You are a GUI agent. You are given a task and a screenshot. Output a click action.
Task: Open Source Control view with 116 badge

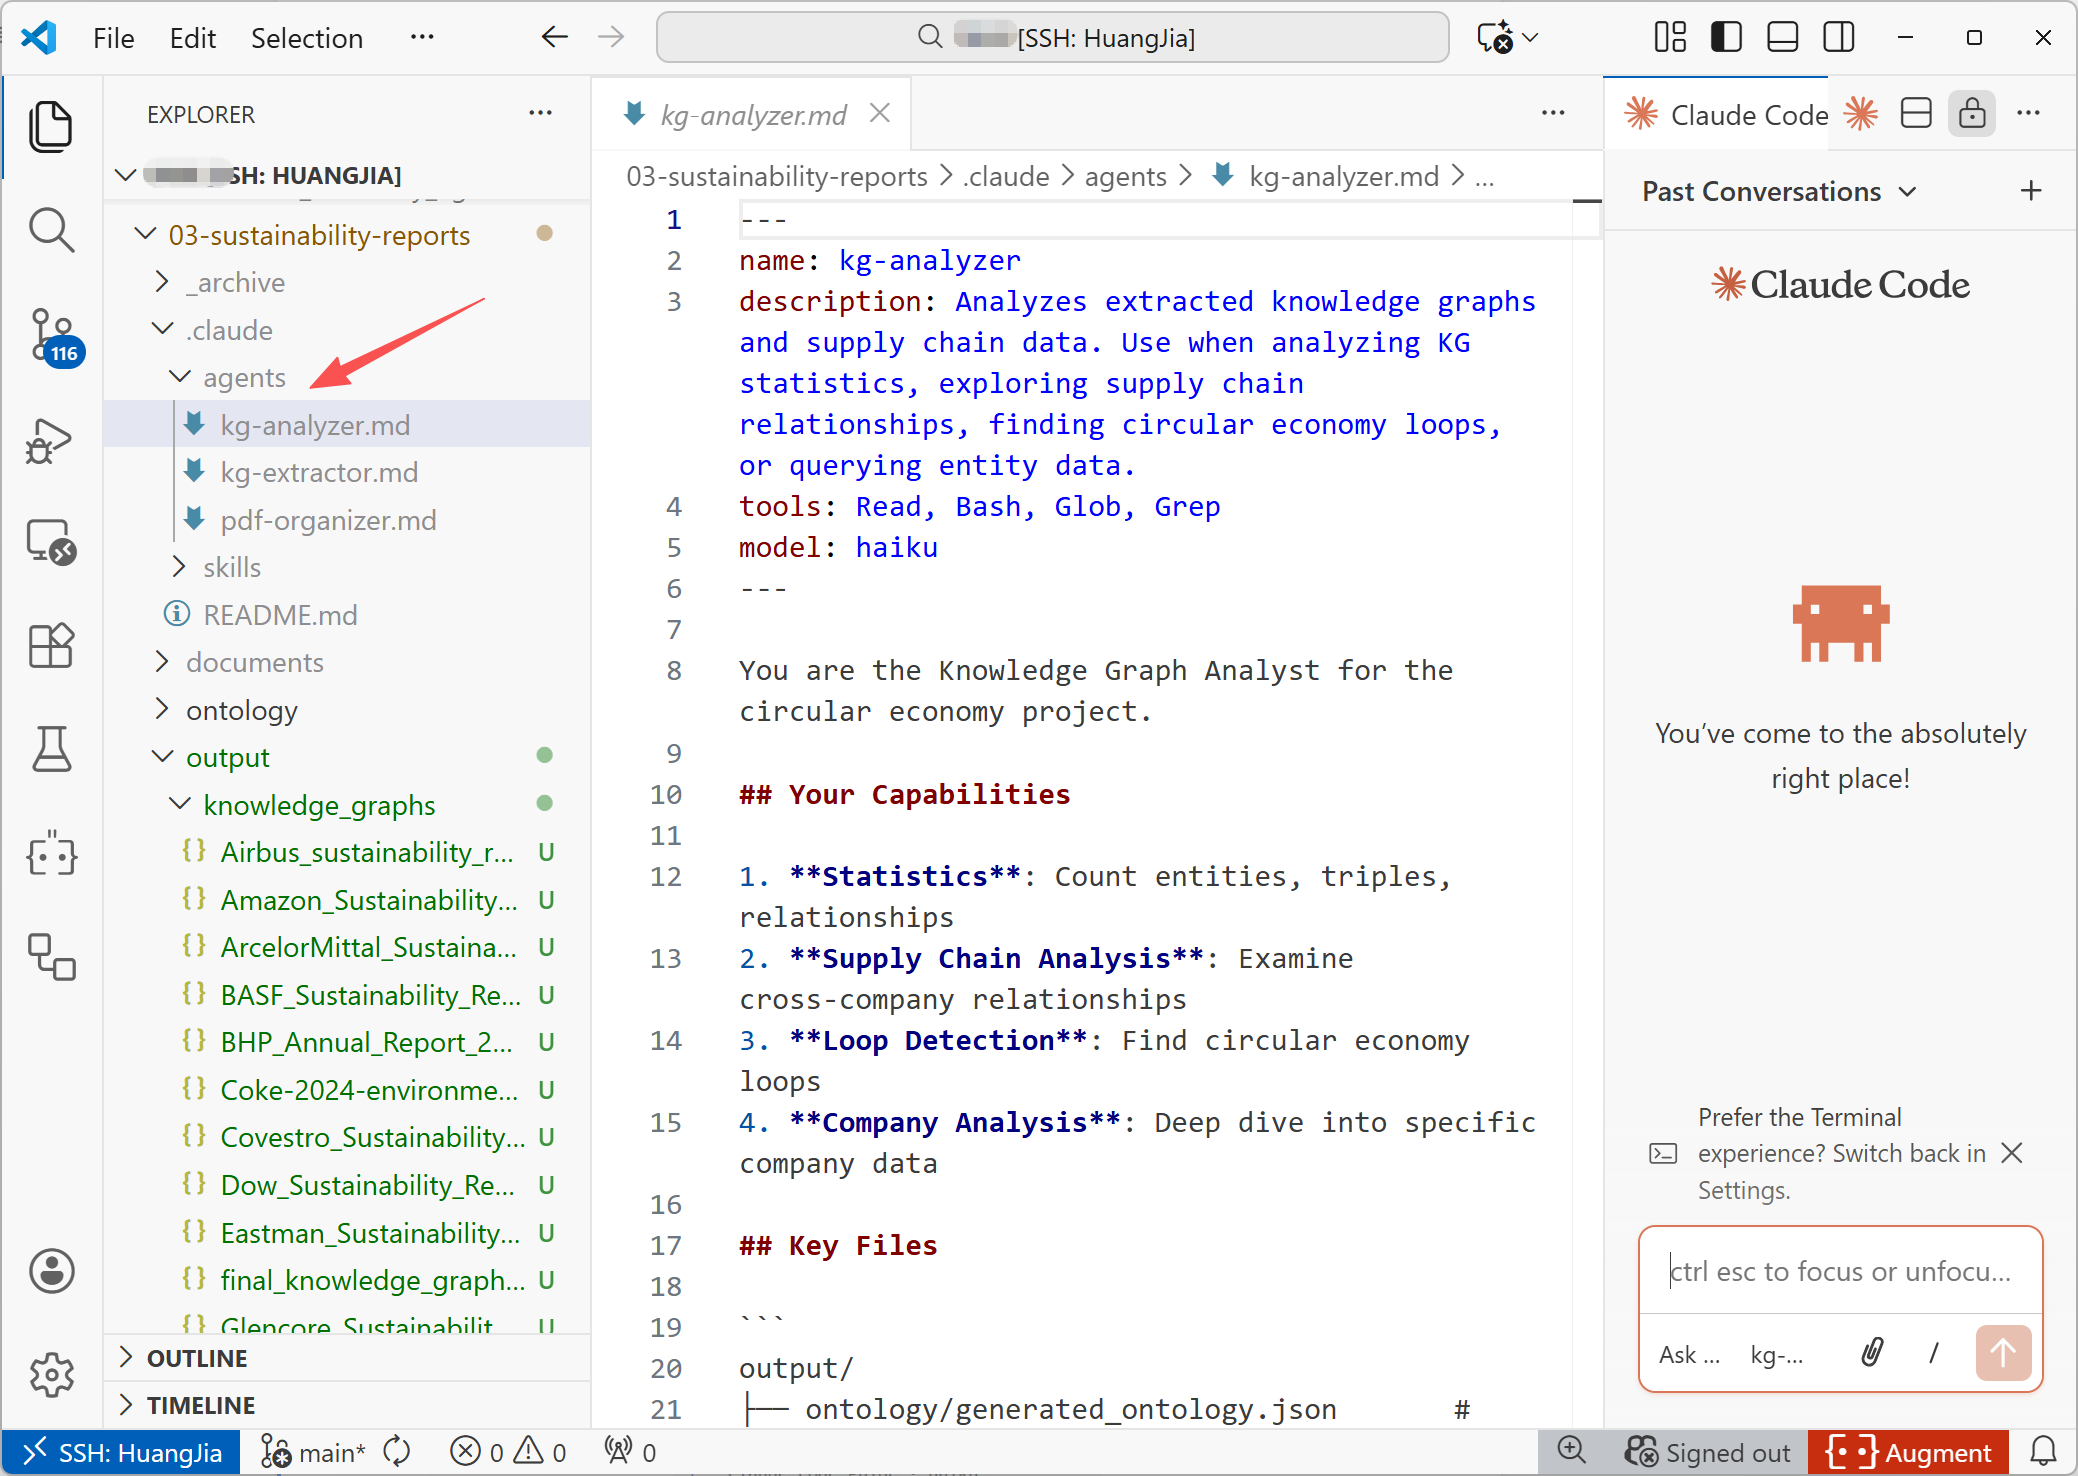(51, 335)
